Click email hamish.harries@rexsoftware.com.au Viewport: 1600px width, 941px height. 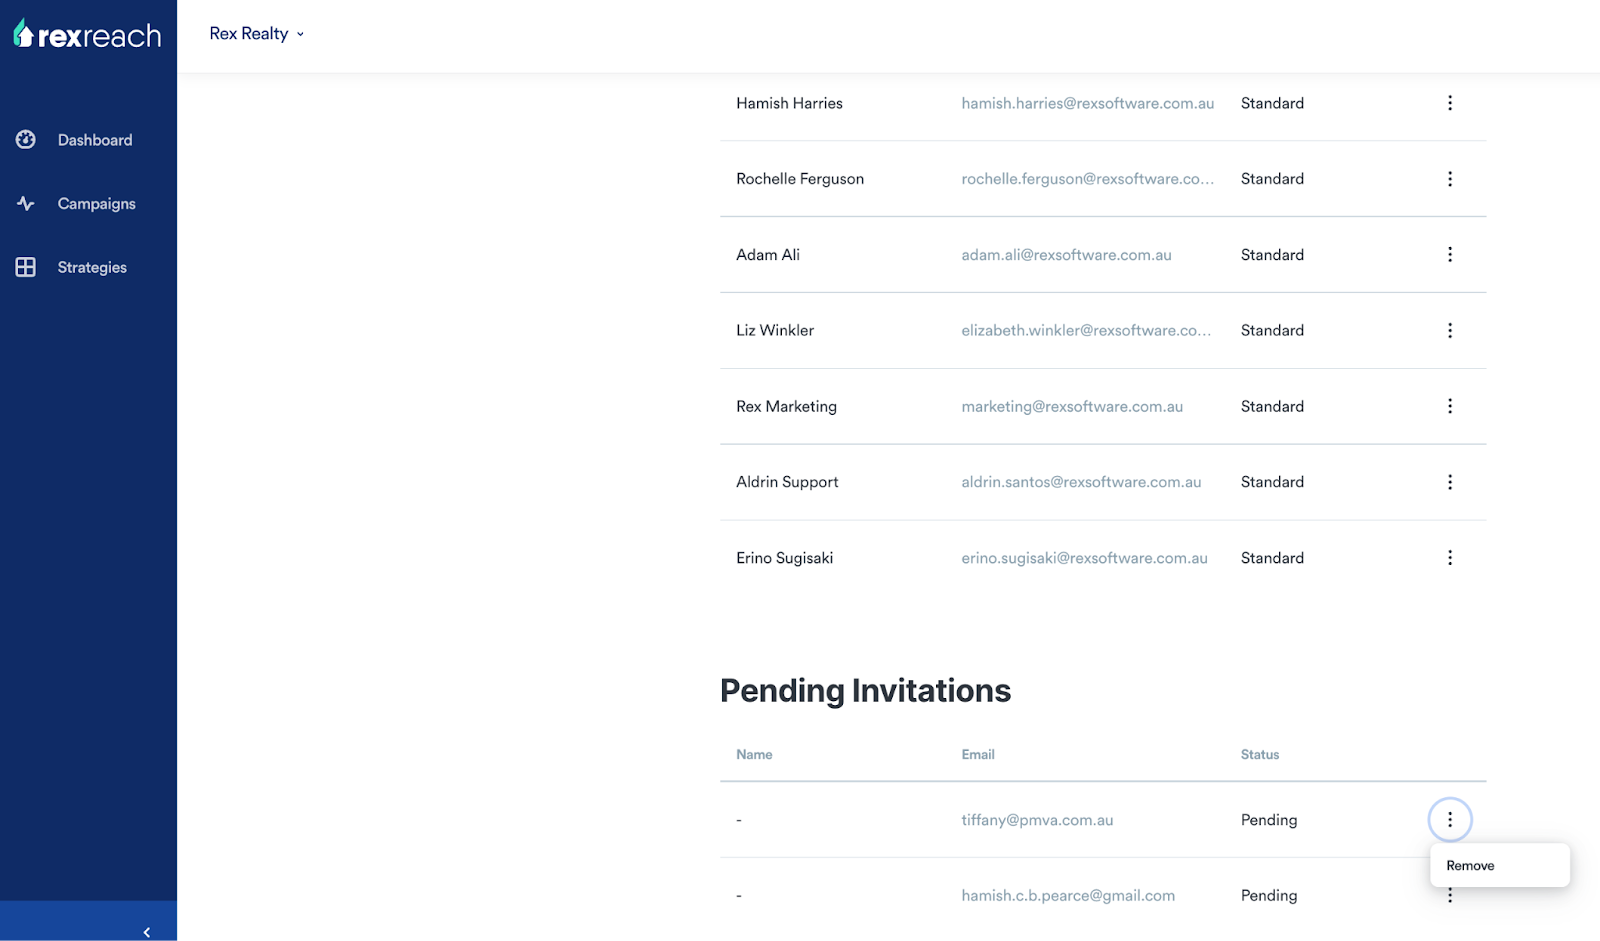click(x=1088, y=103)
